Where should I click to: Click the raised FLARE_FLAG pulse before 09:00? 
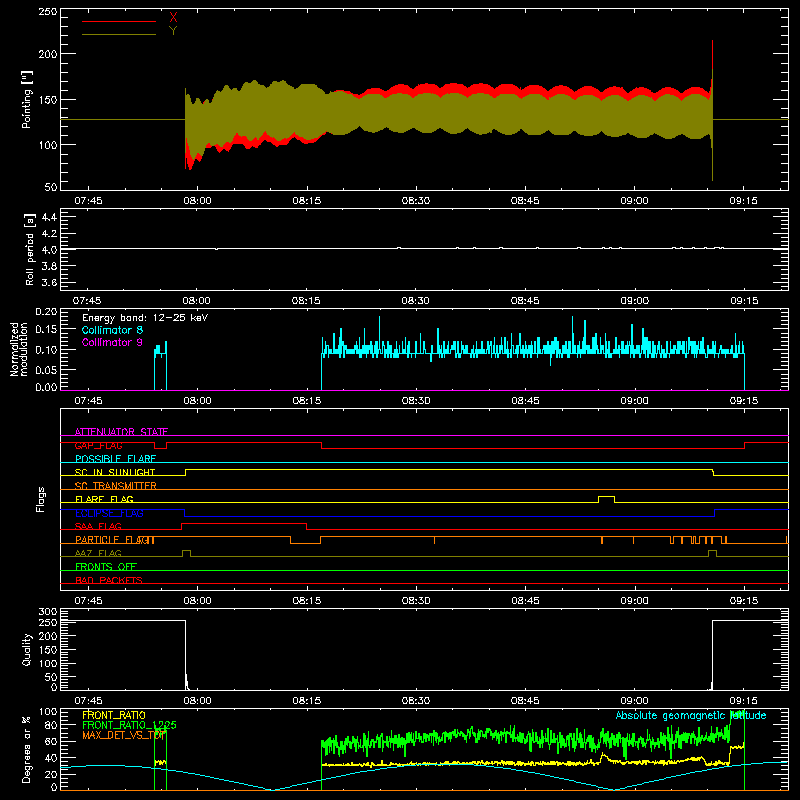coord(606,496)
